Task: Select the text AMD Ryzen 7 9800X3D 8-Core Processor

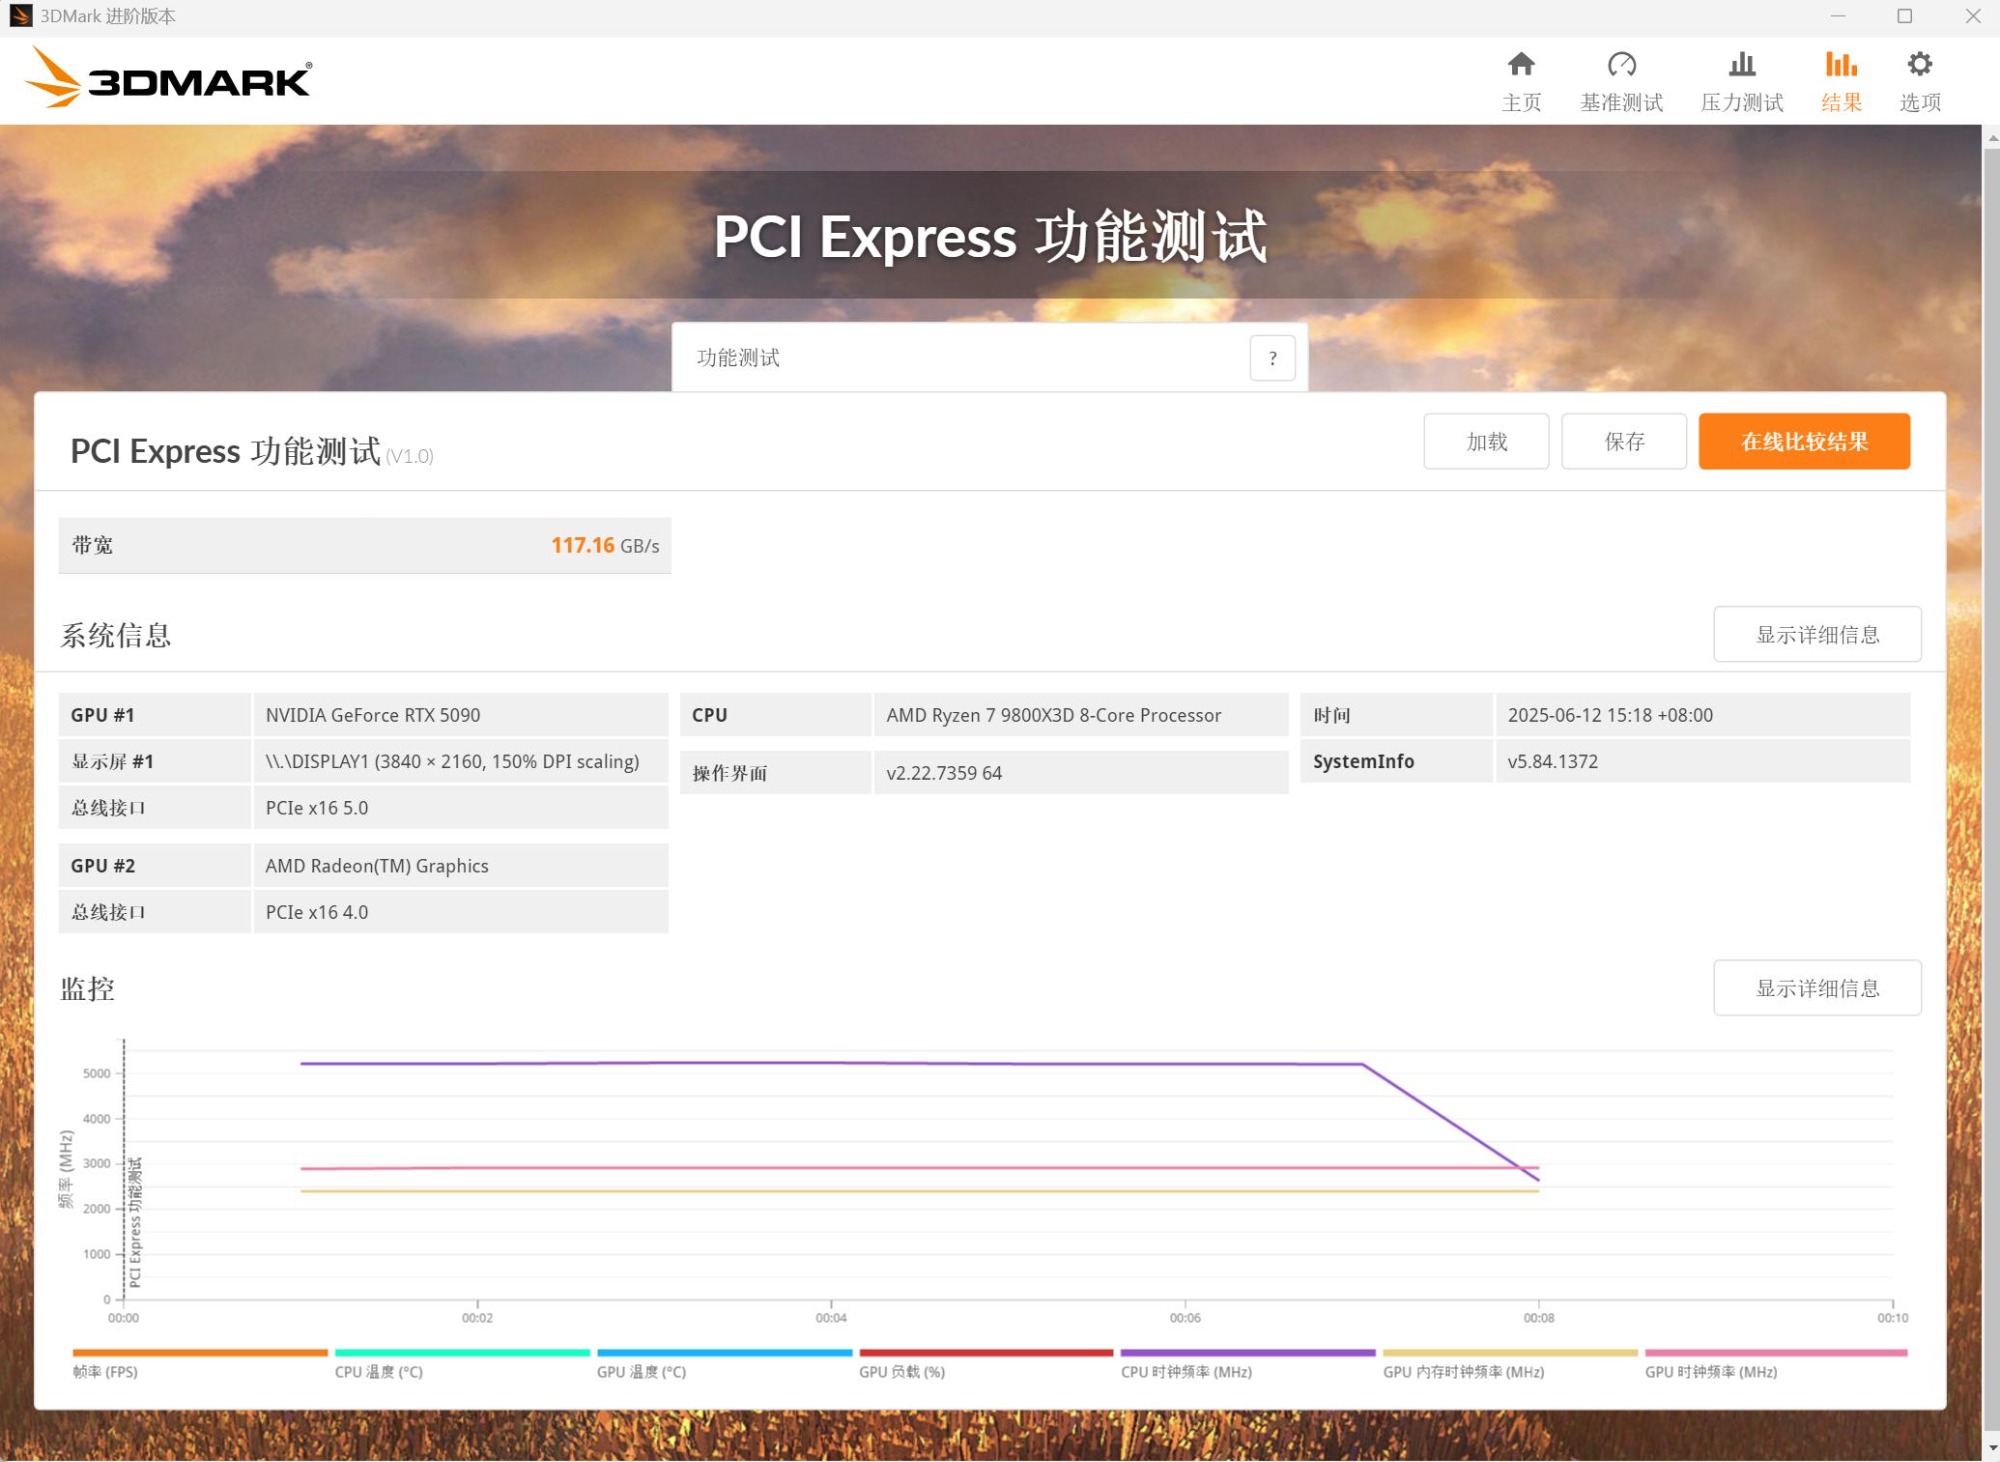Action: pyautogui.click(x=1054, y=715)
